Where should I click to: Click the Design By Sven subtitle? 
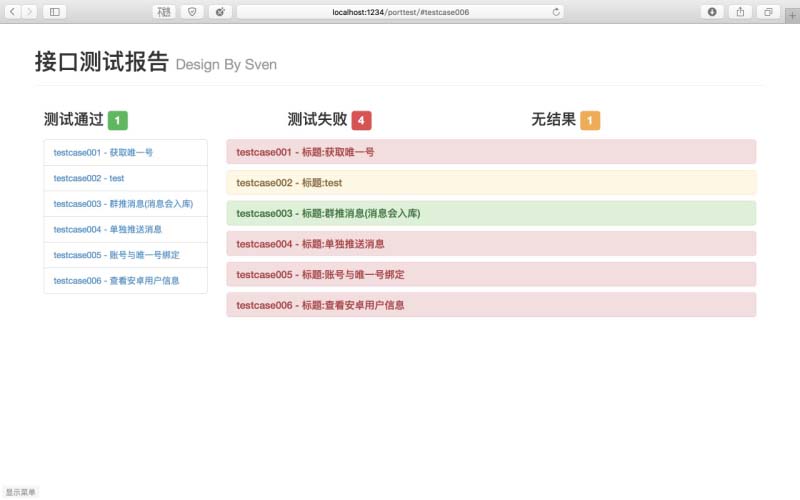226,65
